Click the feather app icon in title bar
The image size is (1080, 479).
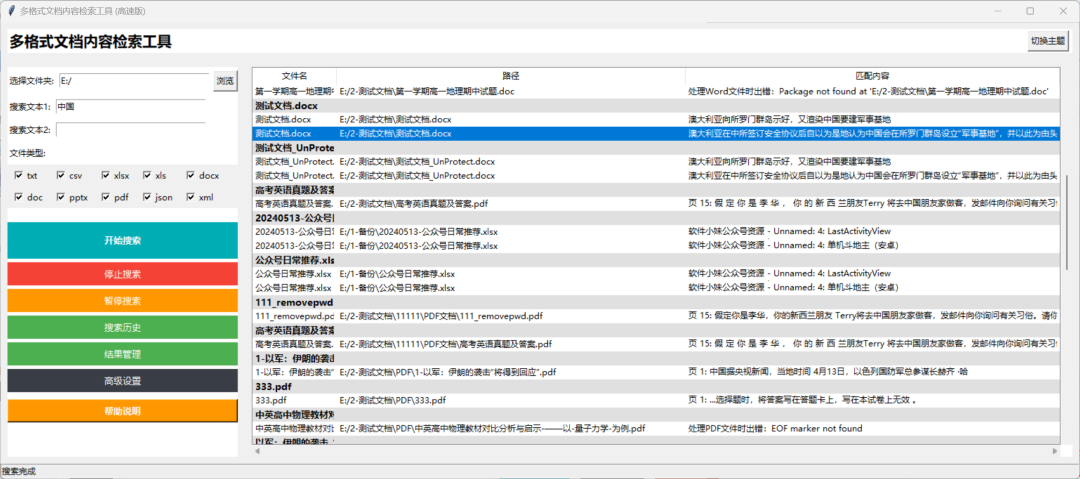pos(9,10)
